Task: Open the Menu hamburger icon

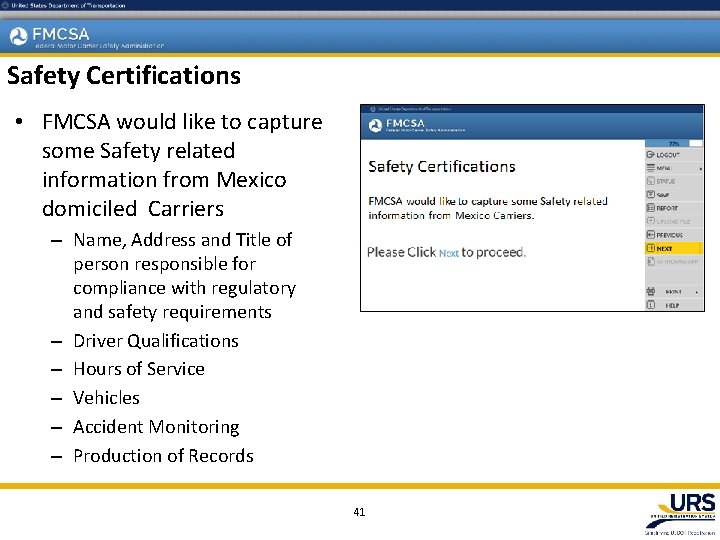Action: point(650,168)
